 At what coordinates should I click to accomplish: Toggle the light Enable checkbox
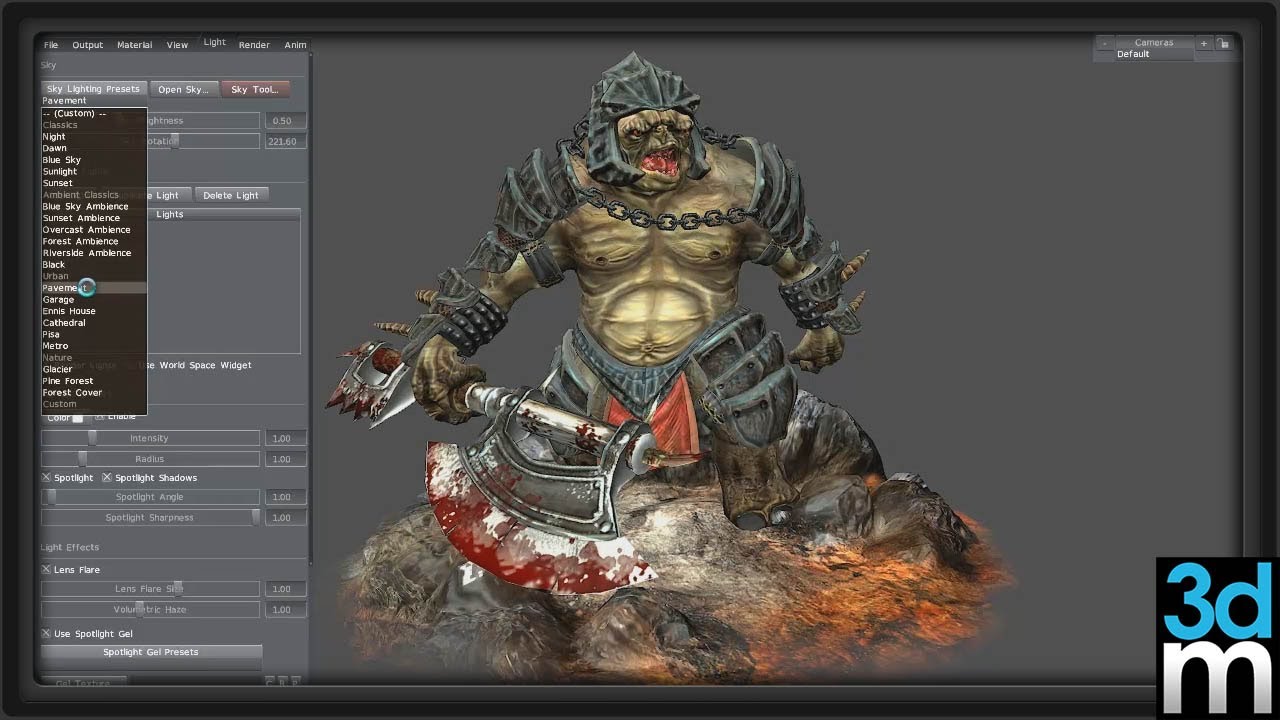(x=100, y=416)
